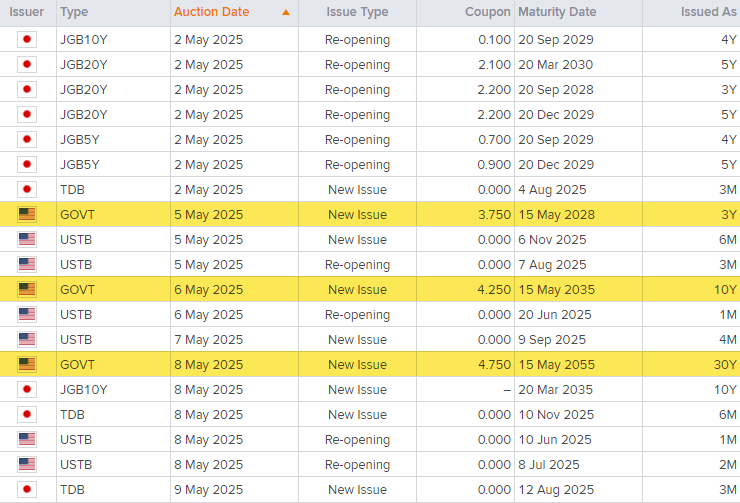Select New Issue in 7 May 2025 row
This screenshot has width=740, height=503.
click(357, 340)
